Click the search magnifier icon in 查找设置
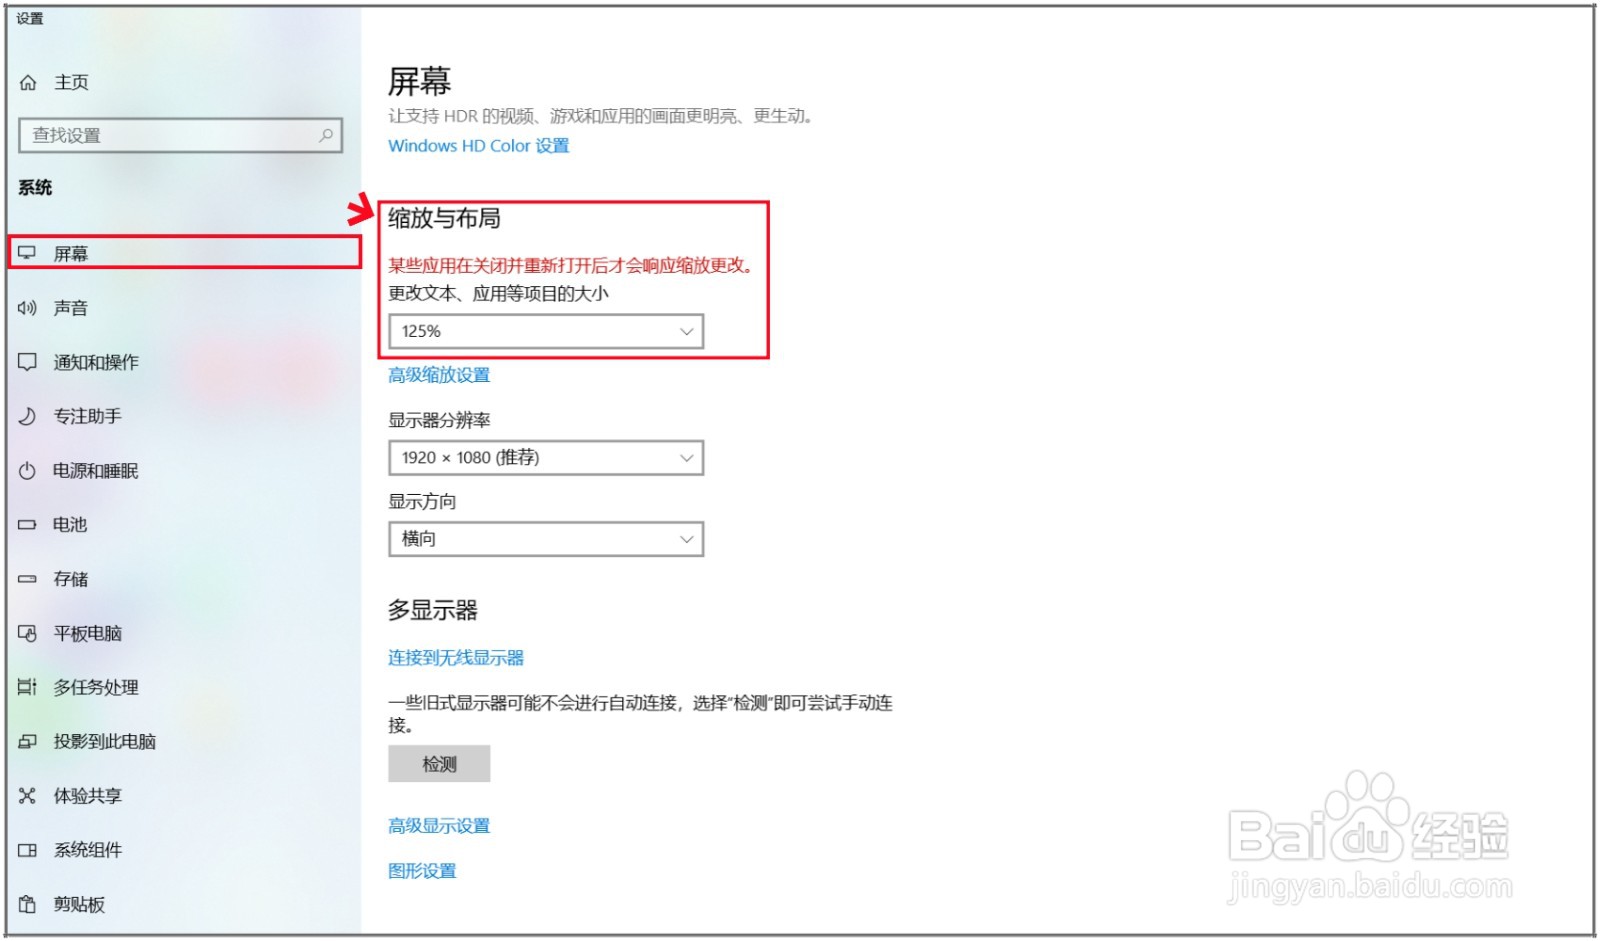 326,135
